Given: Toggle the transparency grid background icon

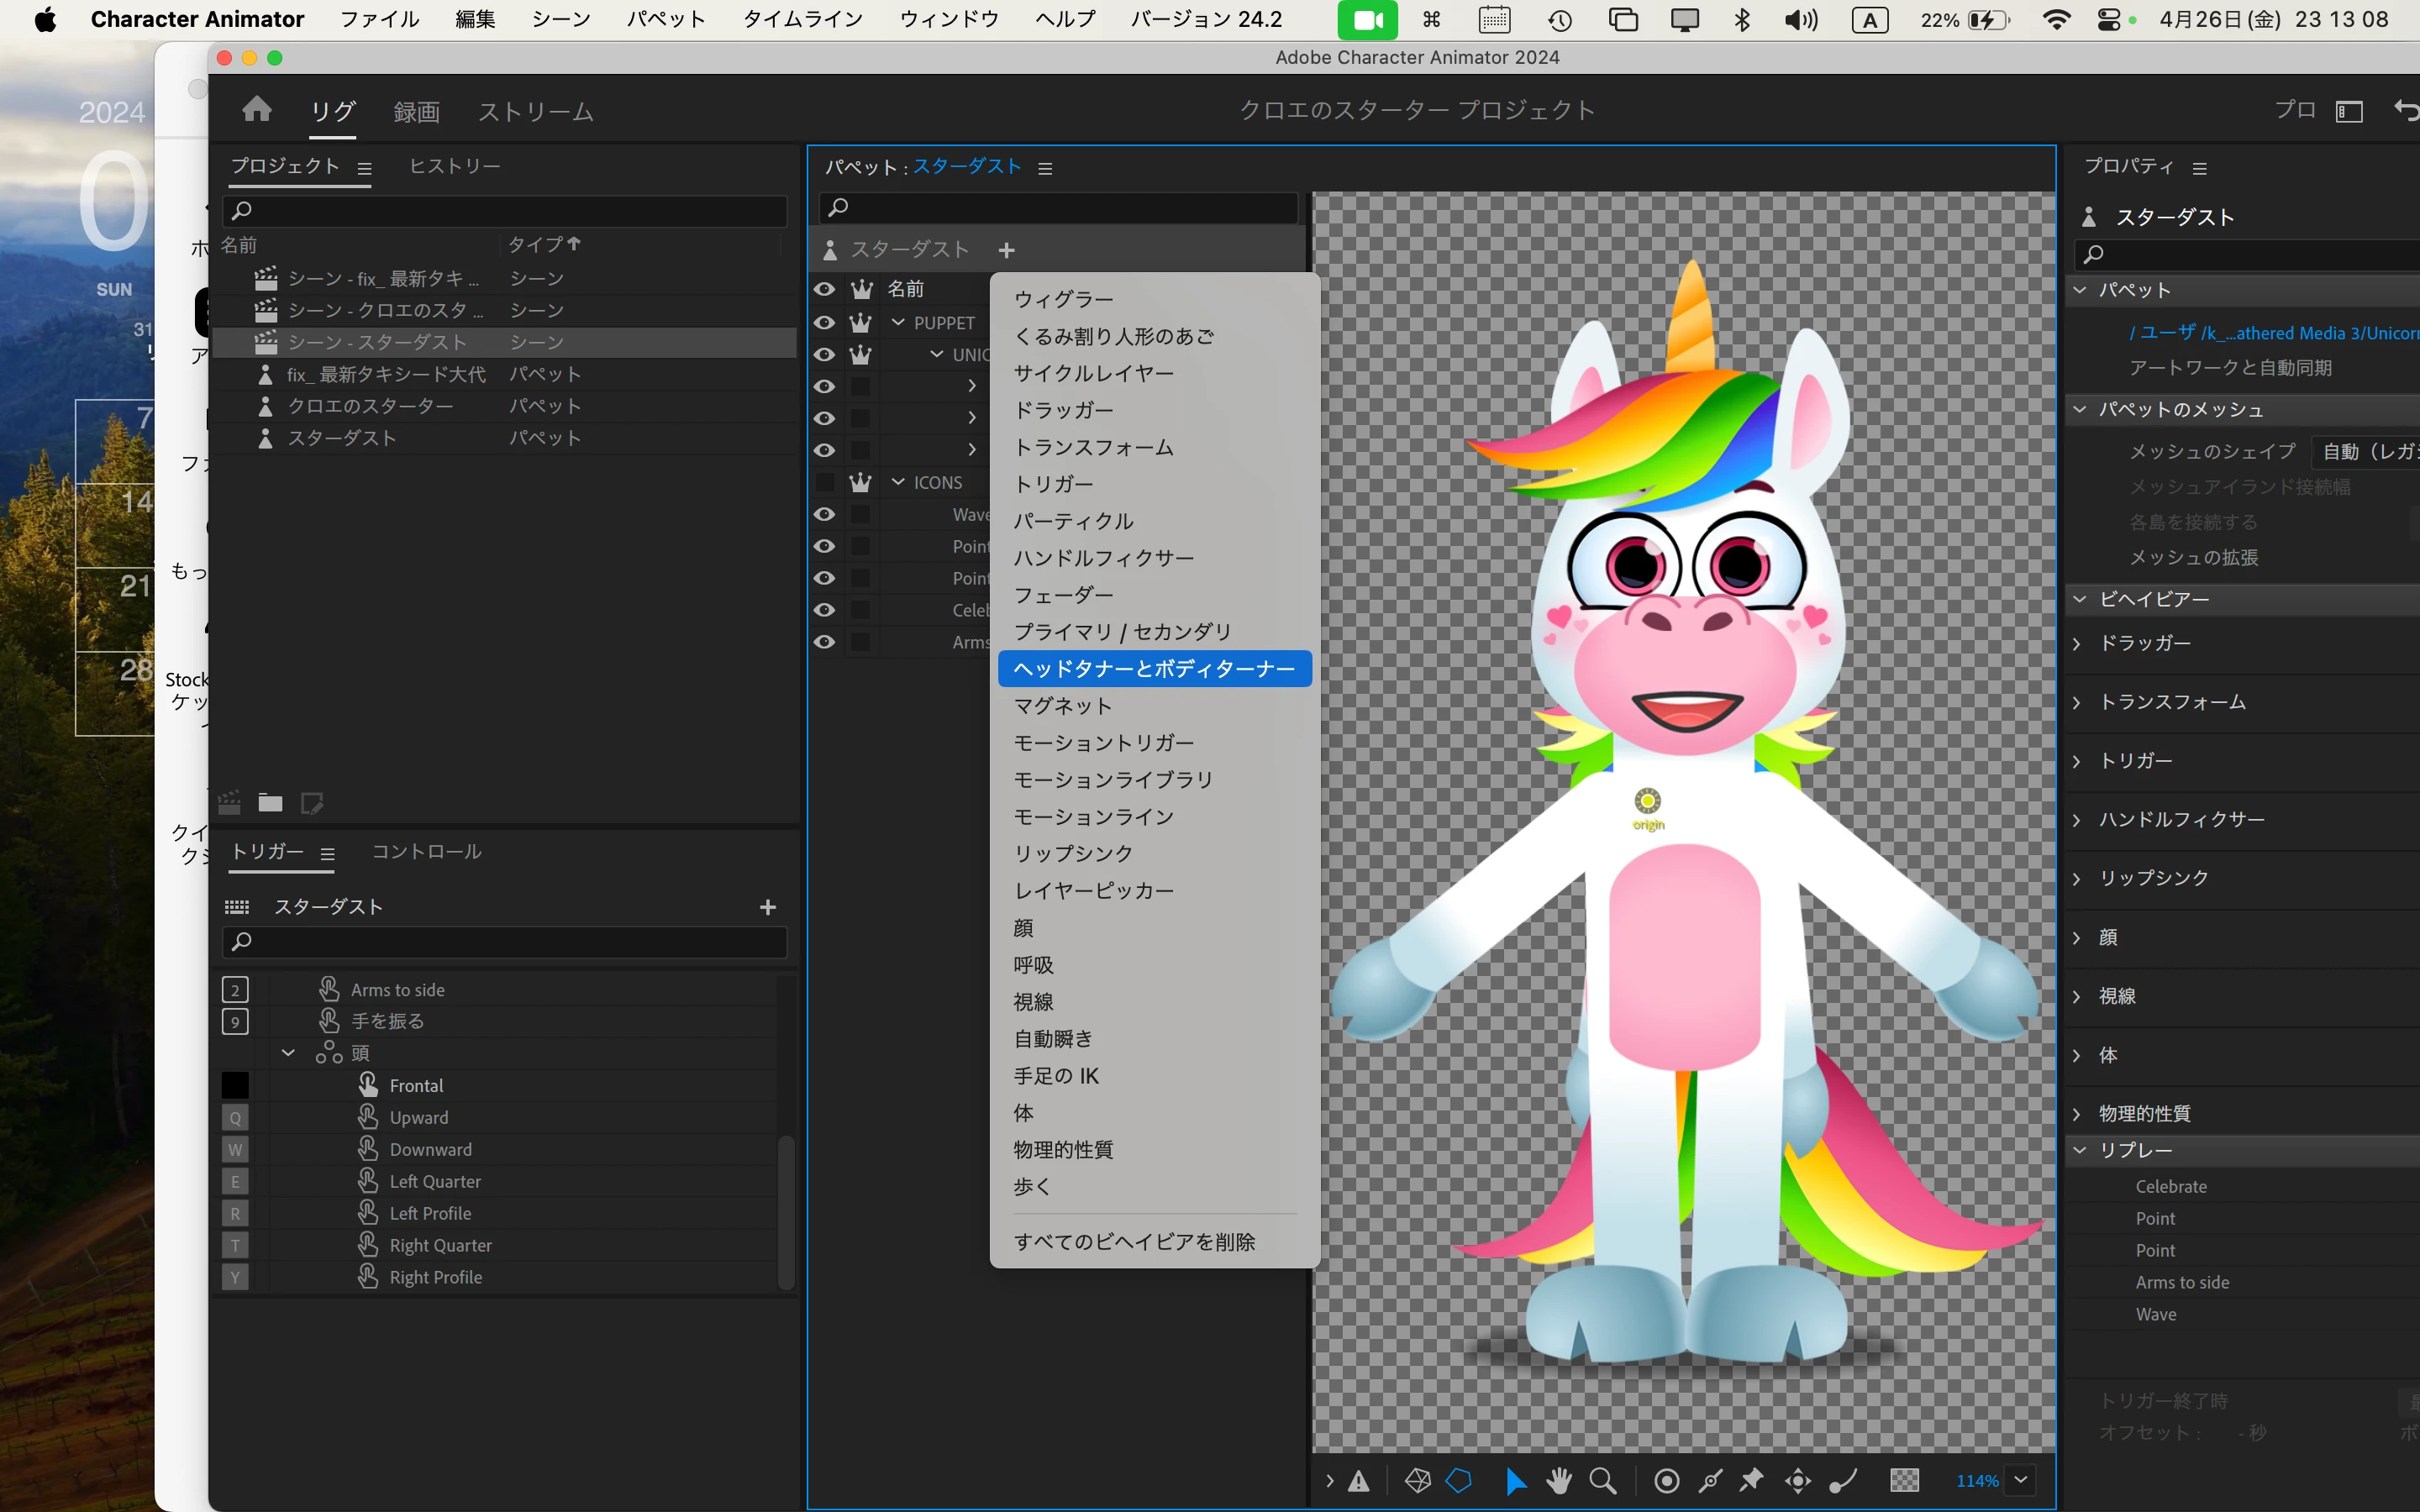Looking at the screenshot, I should (1904, 1481).
